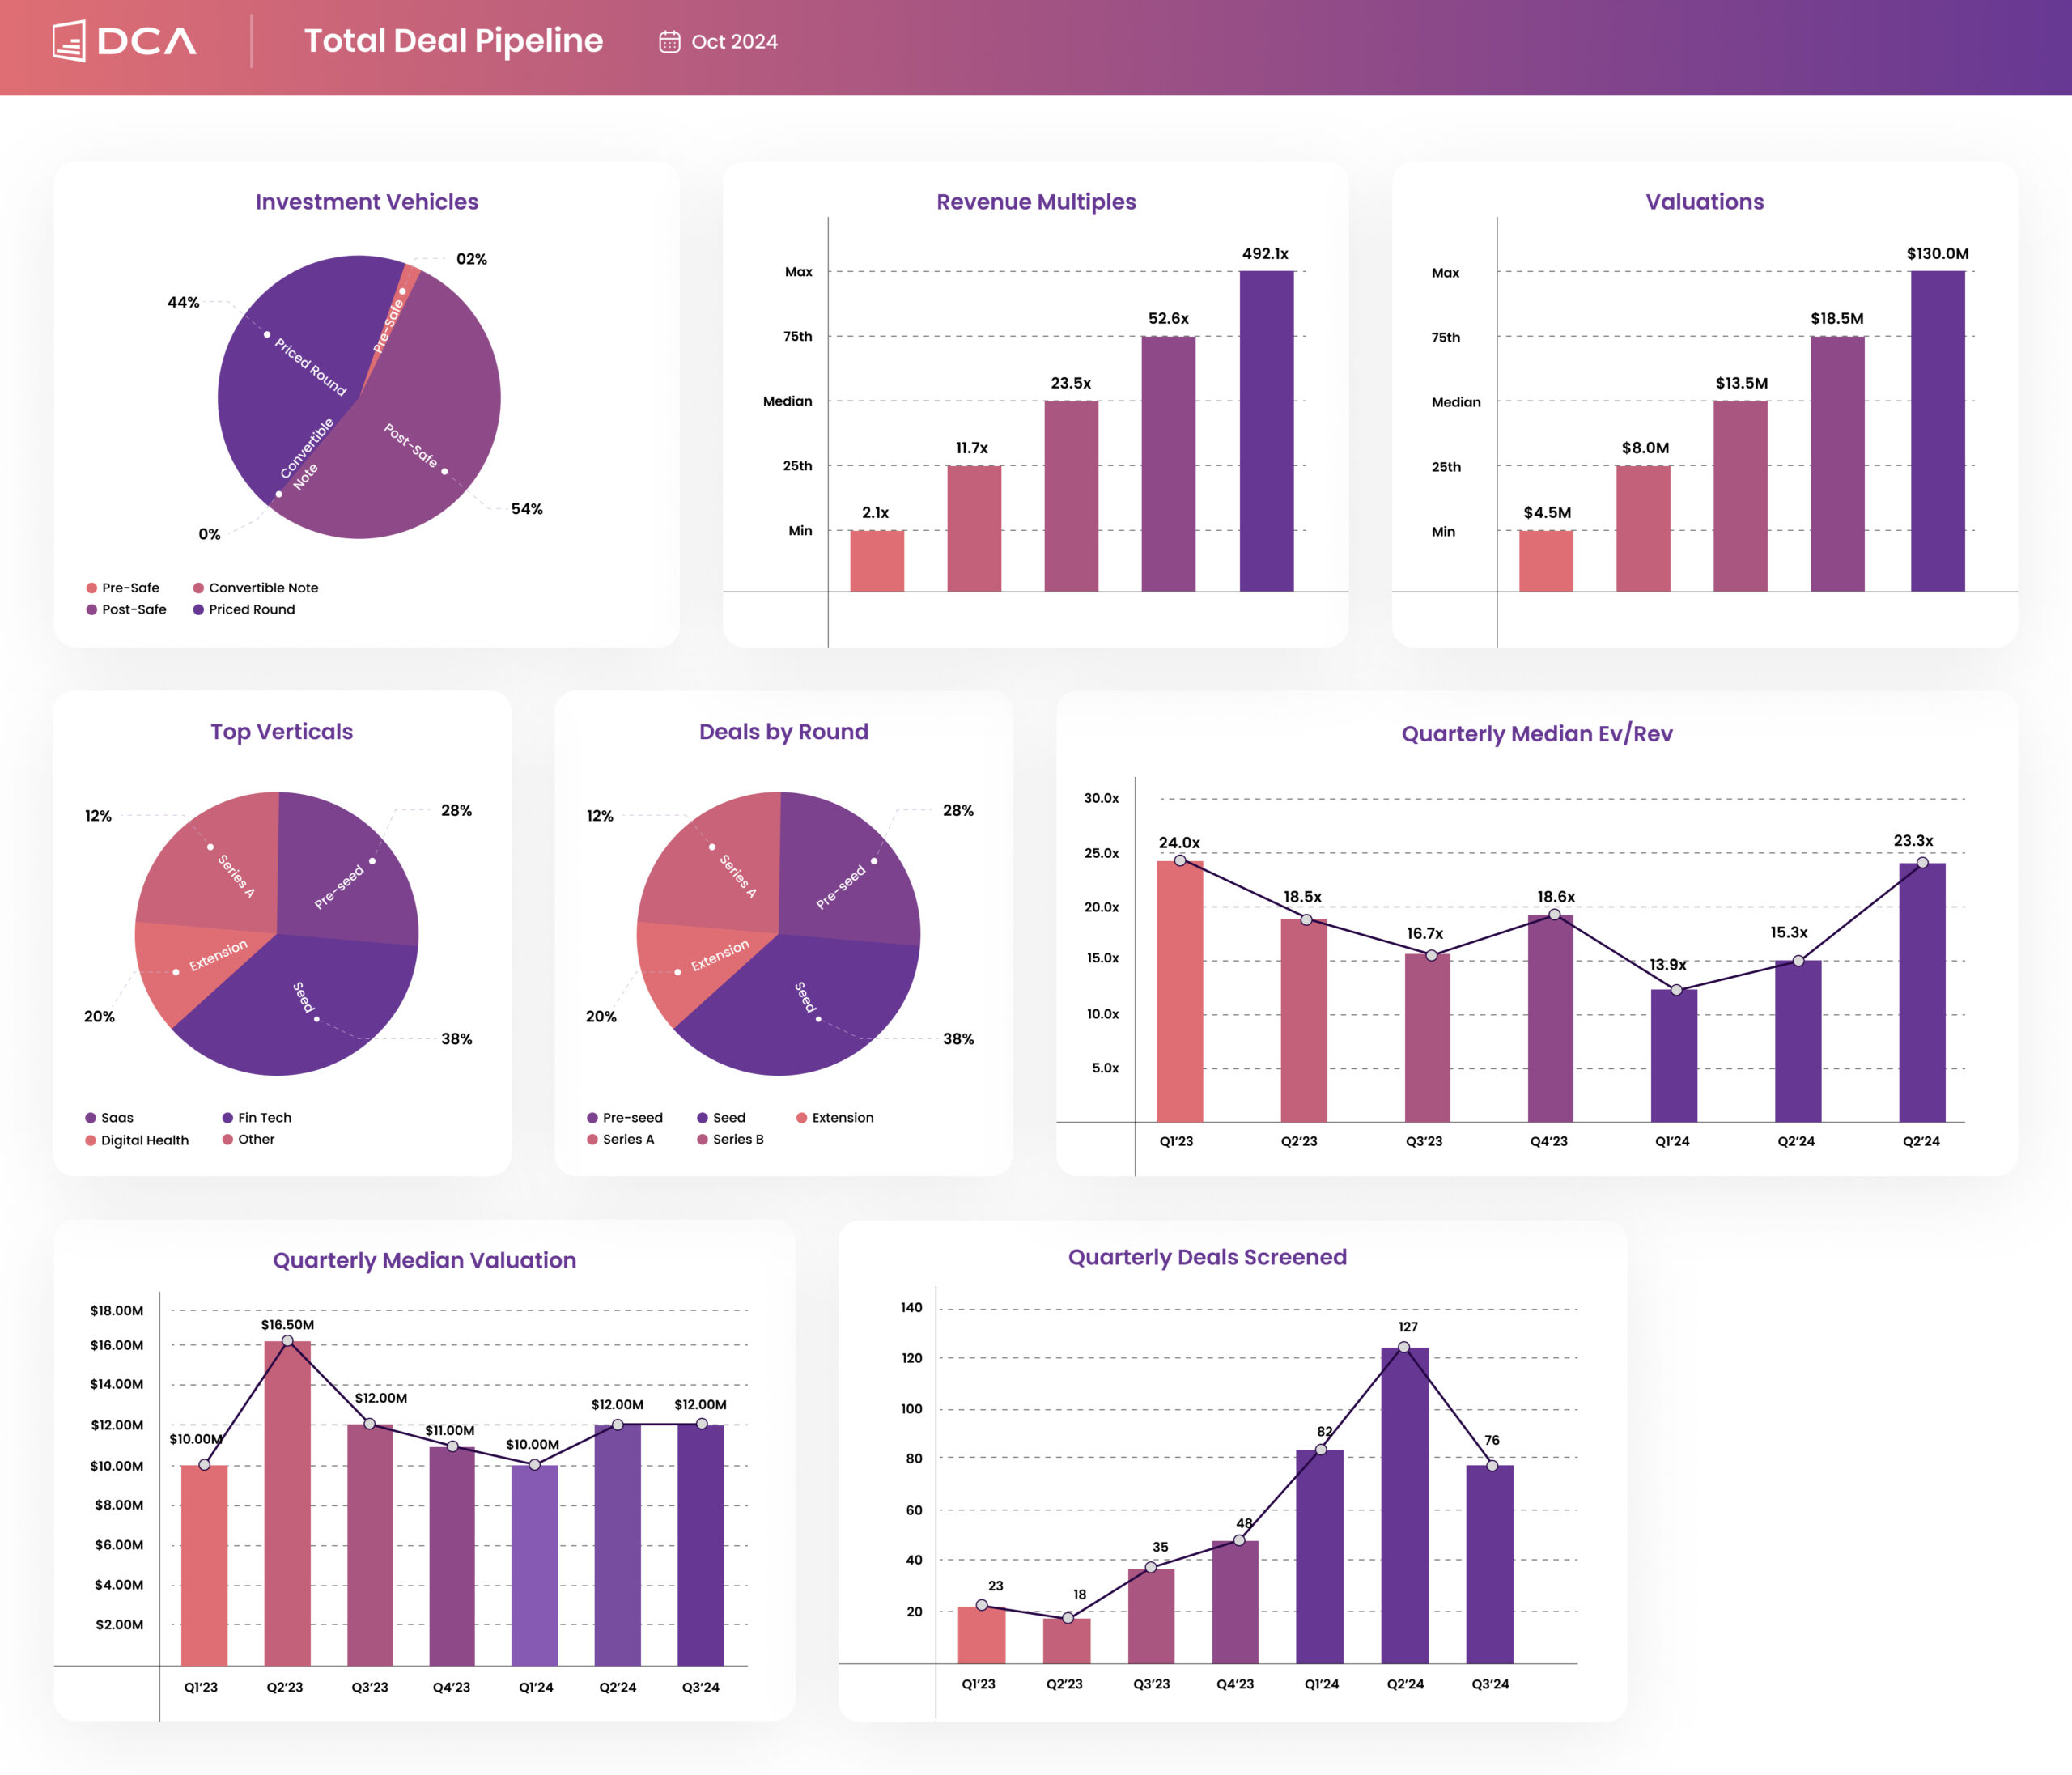
Task: Open the calendar icon beside Oct 2024
Action: point(669,42)
